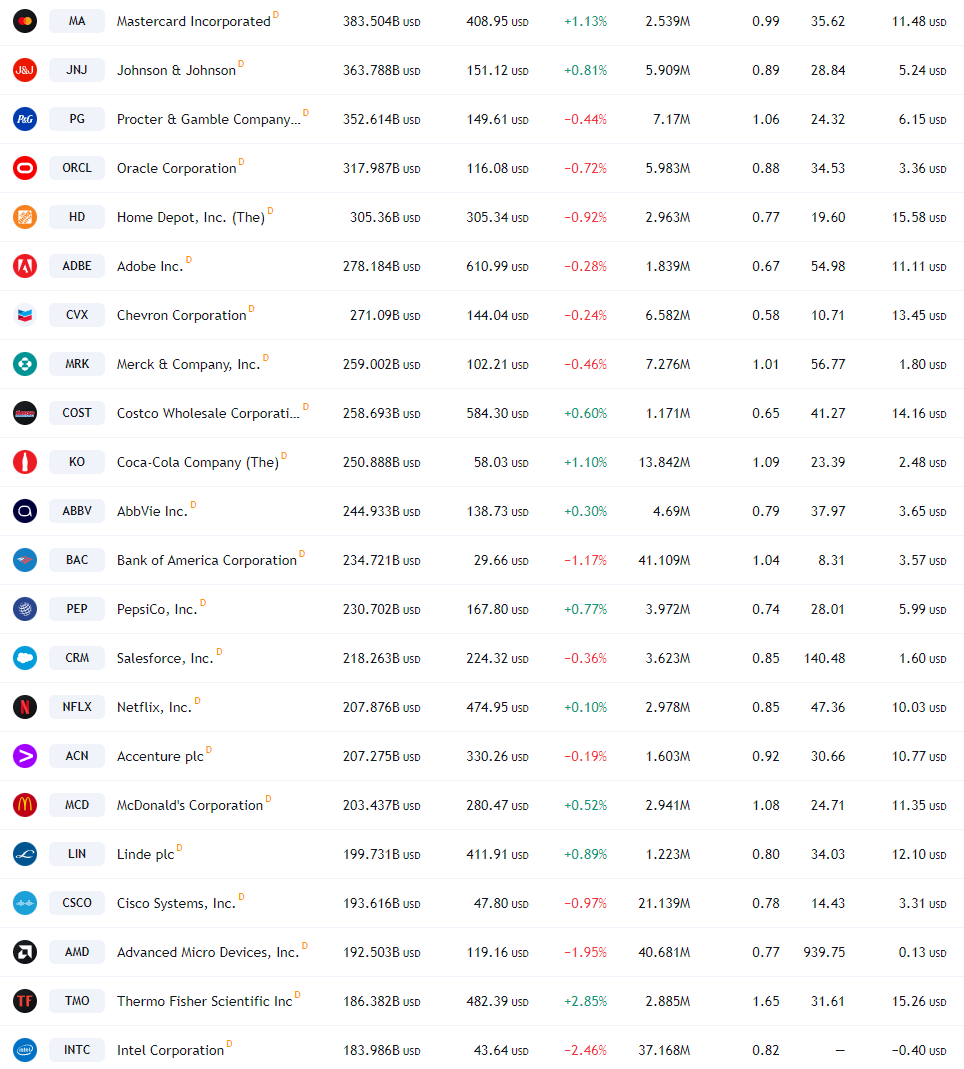Open the MA ticker symbol
The height and width of the screenshot is (1069, 964).
tap(77, 21)
